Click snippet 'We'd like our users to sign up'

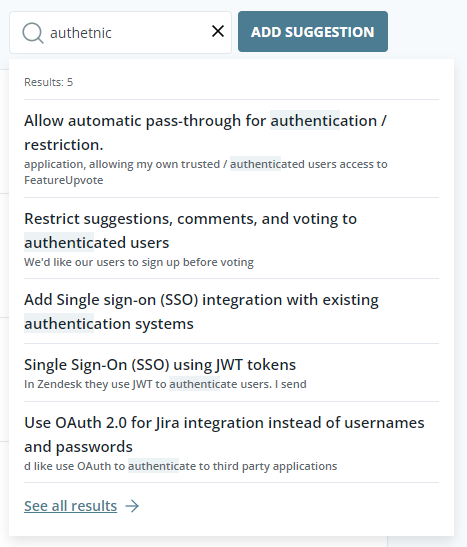[139, 262]
